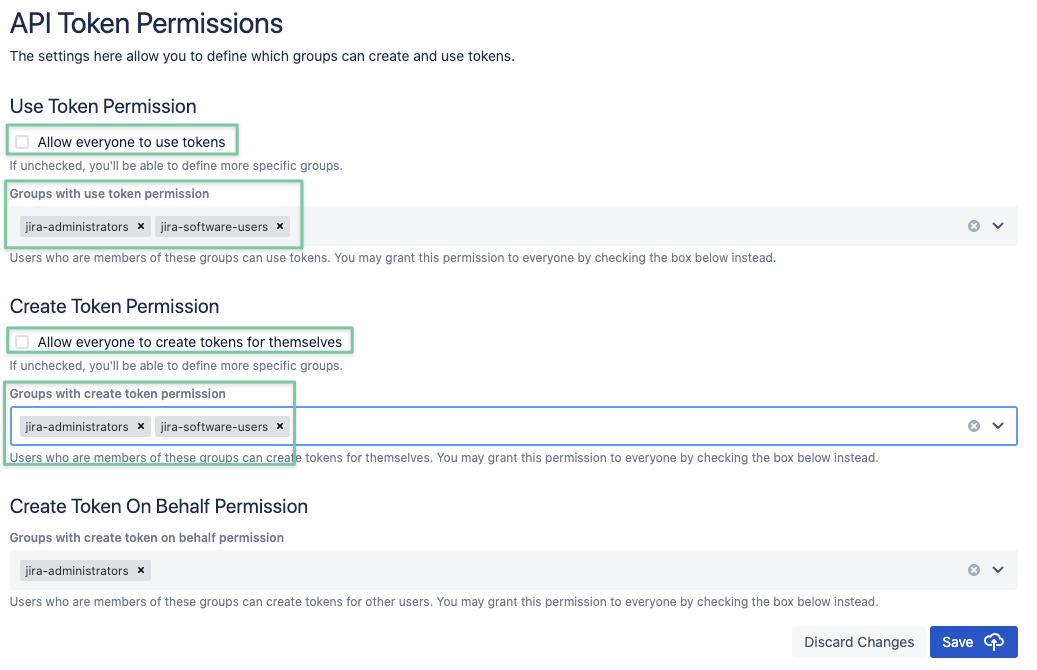Expand the create token on behalf groups dropdown
Screen dimensions: 1037x670
pos(998,570)
